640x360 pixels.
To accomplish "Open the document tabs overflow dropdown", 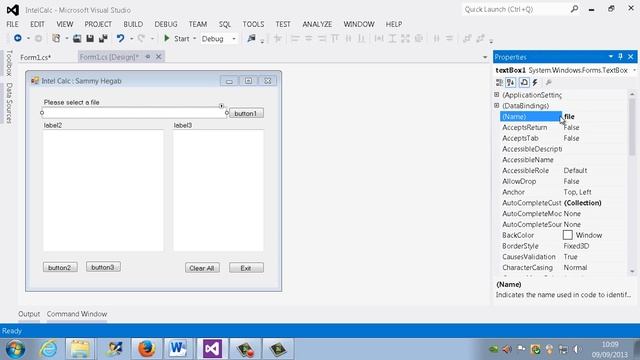I will [x=485, y=57].
